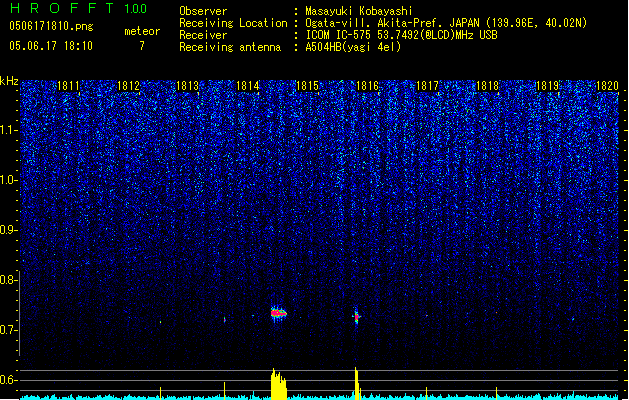Image resolution: width=629 pixels, height=400 pixels.
Task: Click the 1818 time marker
Action: pyautogui.click(x=487, y=86)
